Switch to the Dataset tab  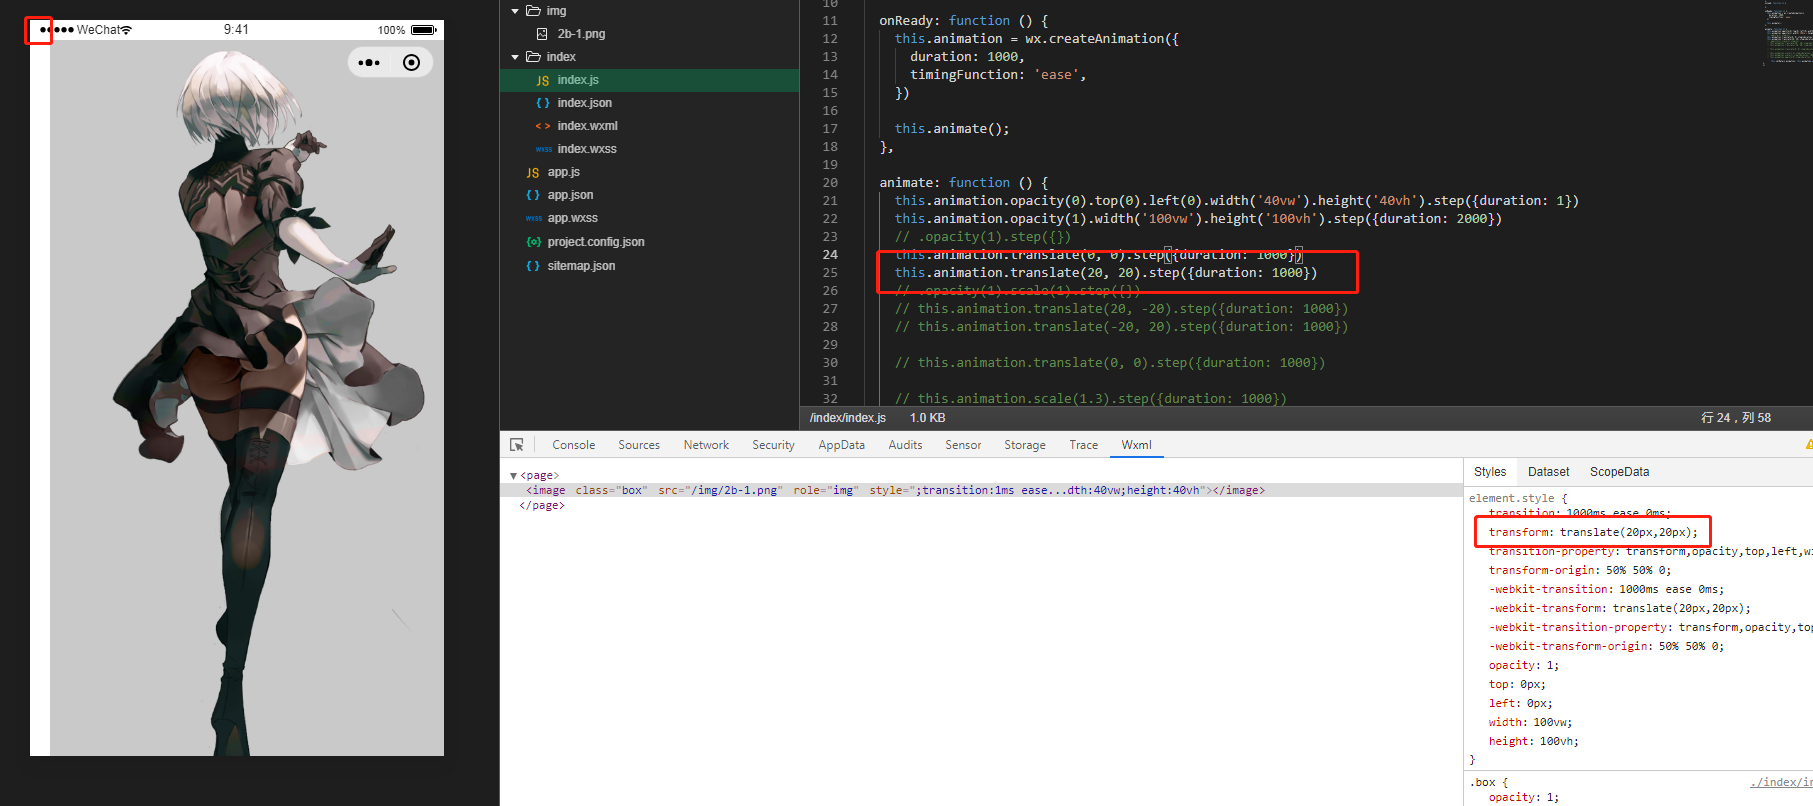tap(1548, 472)
